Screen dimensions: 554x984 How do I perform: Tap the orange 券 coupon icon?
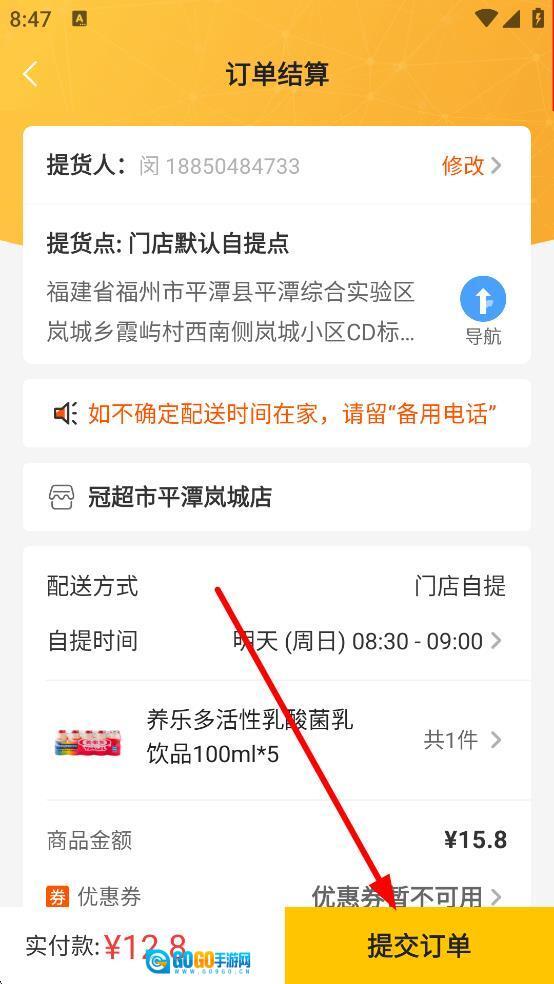(57, 897)
